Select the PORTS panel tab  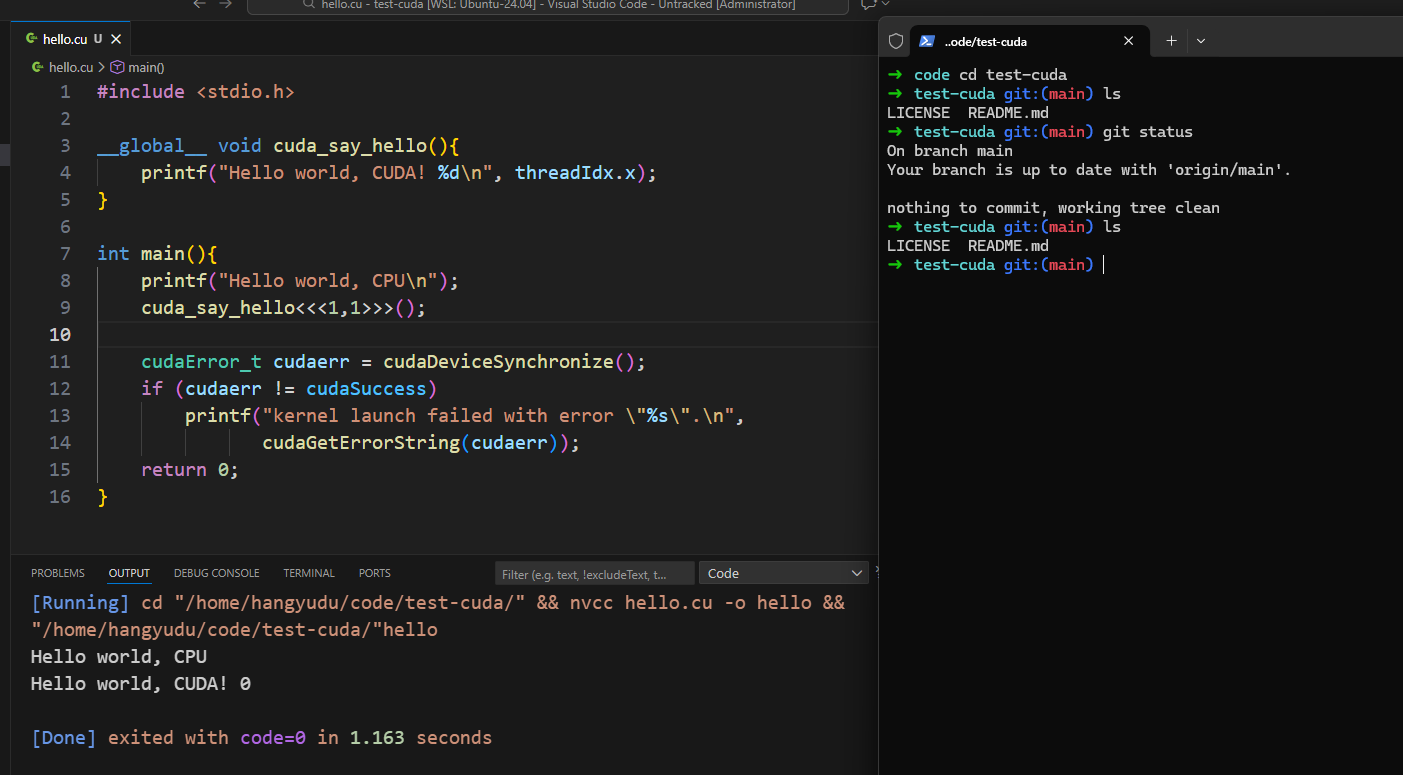pos(375,573)
